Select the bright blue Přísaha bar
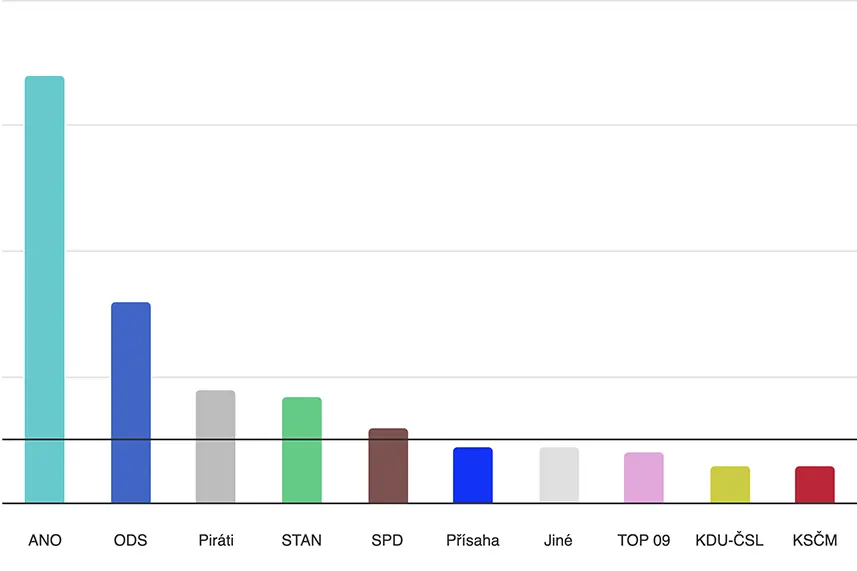The width and height of the screenshot is (857, 571). 473,475
